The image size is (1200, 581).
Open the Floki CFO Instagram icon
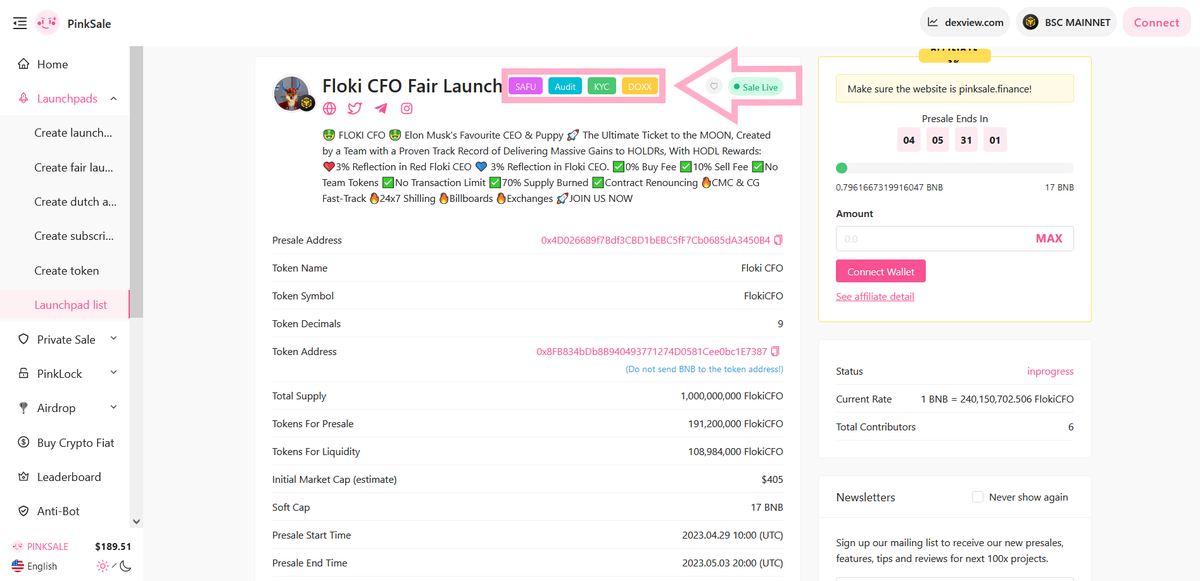pyautogui.click(x=407, y=108)
